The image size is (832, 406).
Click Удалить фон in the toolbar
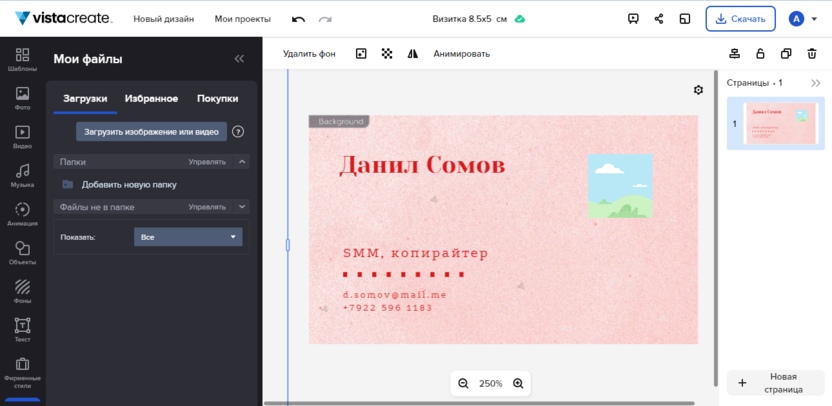[x=309, y=54]
